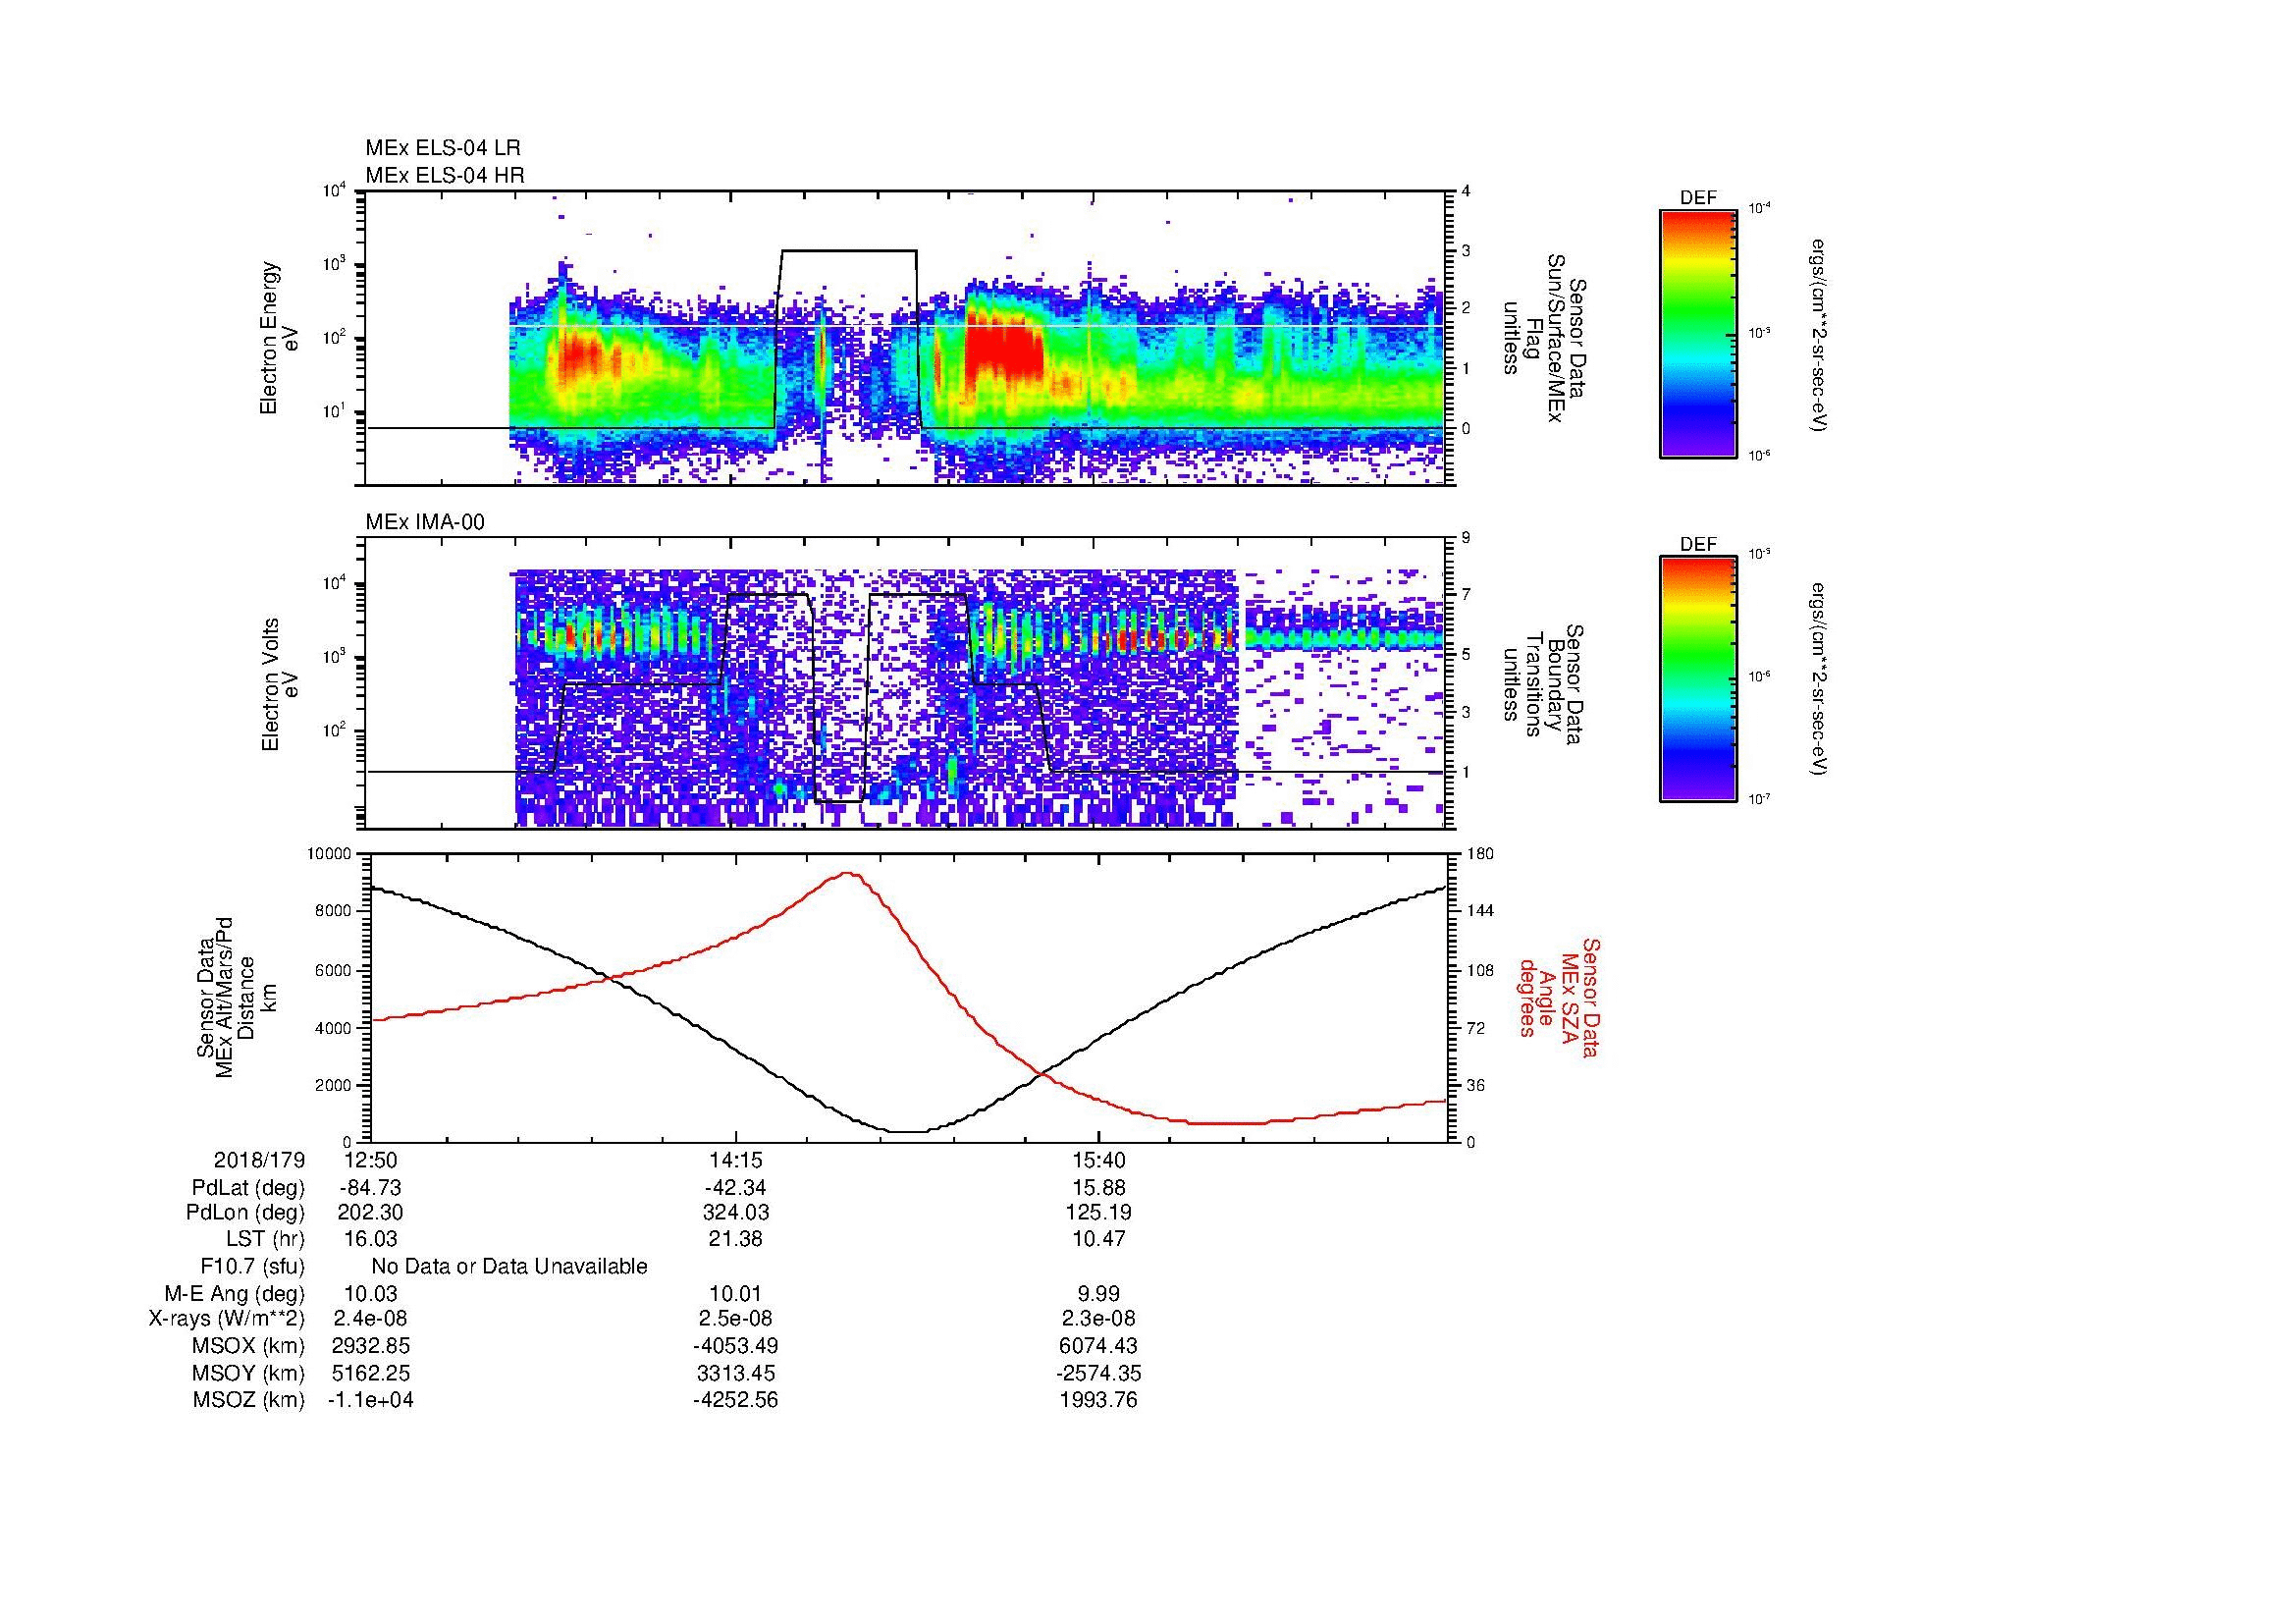Click the 'LST (hr)' row label
Screen dimensions: 2296x1623
click(265, 1239)
